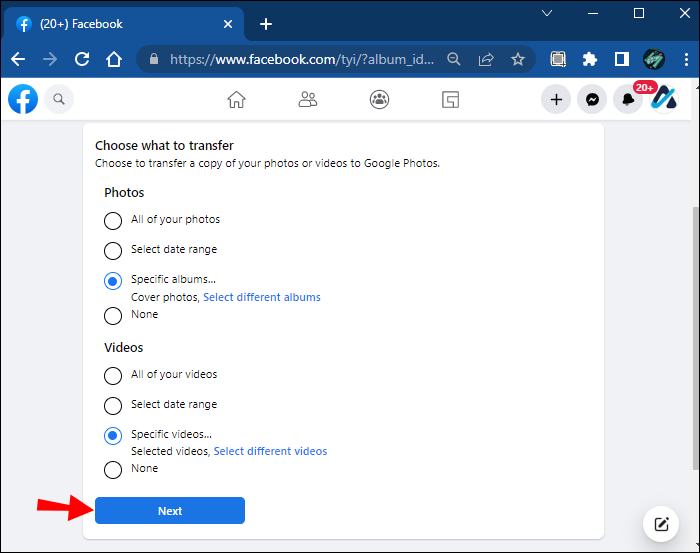This screenshot has width=700, height=553.
Task: Open the Friends icon in navigation
Action: point(308,99)
